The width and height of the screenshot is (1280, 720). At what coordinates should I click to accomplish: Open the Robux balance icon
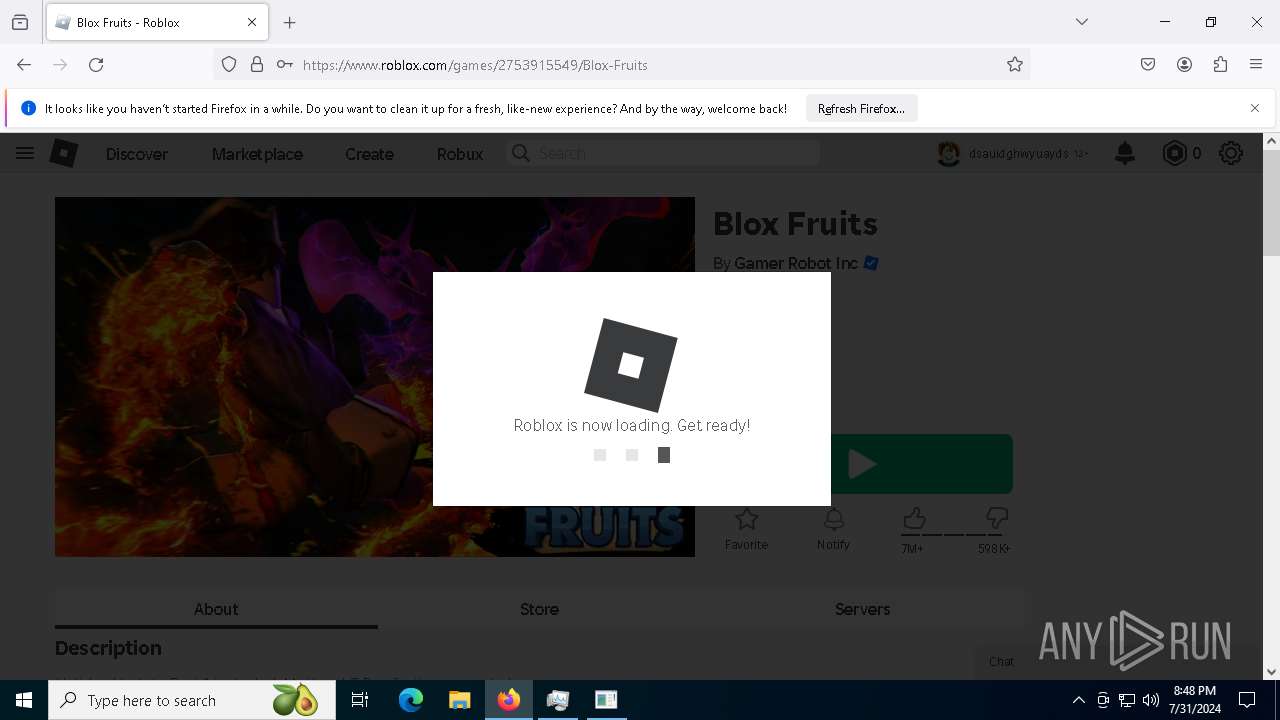pyautogui.click(x=1174, y=153)
